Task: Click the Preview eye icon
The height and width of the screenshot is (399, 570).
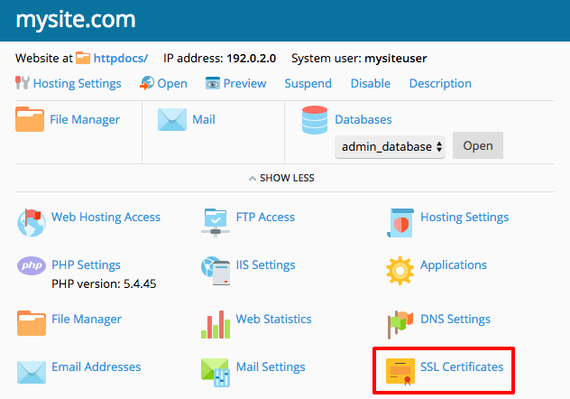Action: coord(213,83)
